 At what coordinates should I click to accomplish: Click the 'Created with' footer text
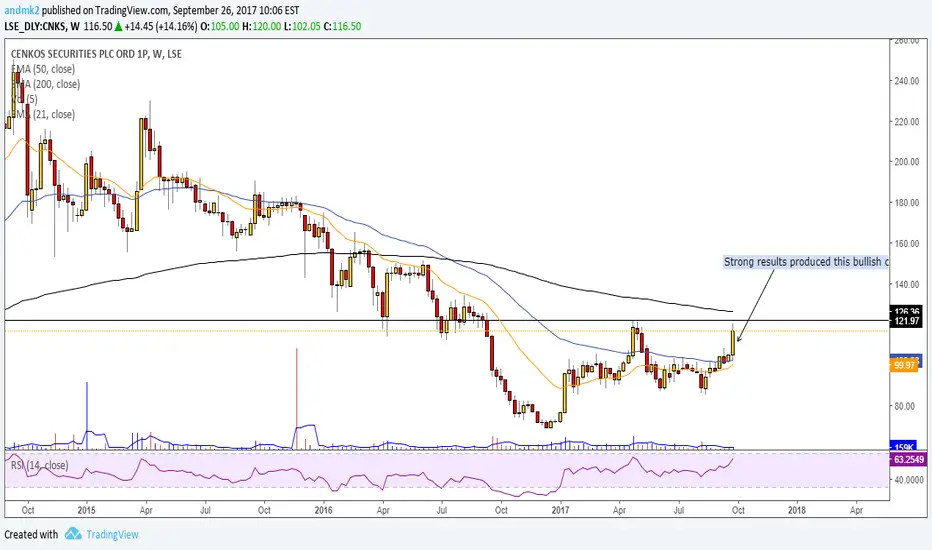(x=31, y=535)
